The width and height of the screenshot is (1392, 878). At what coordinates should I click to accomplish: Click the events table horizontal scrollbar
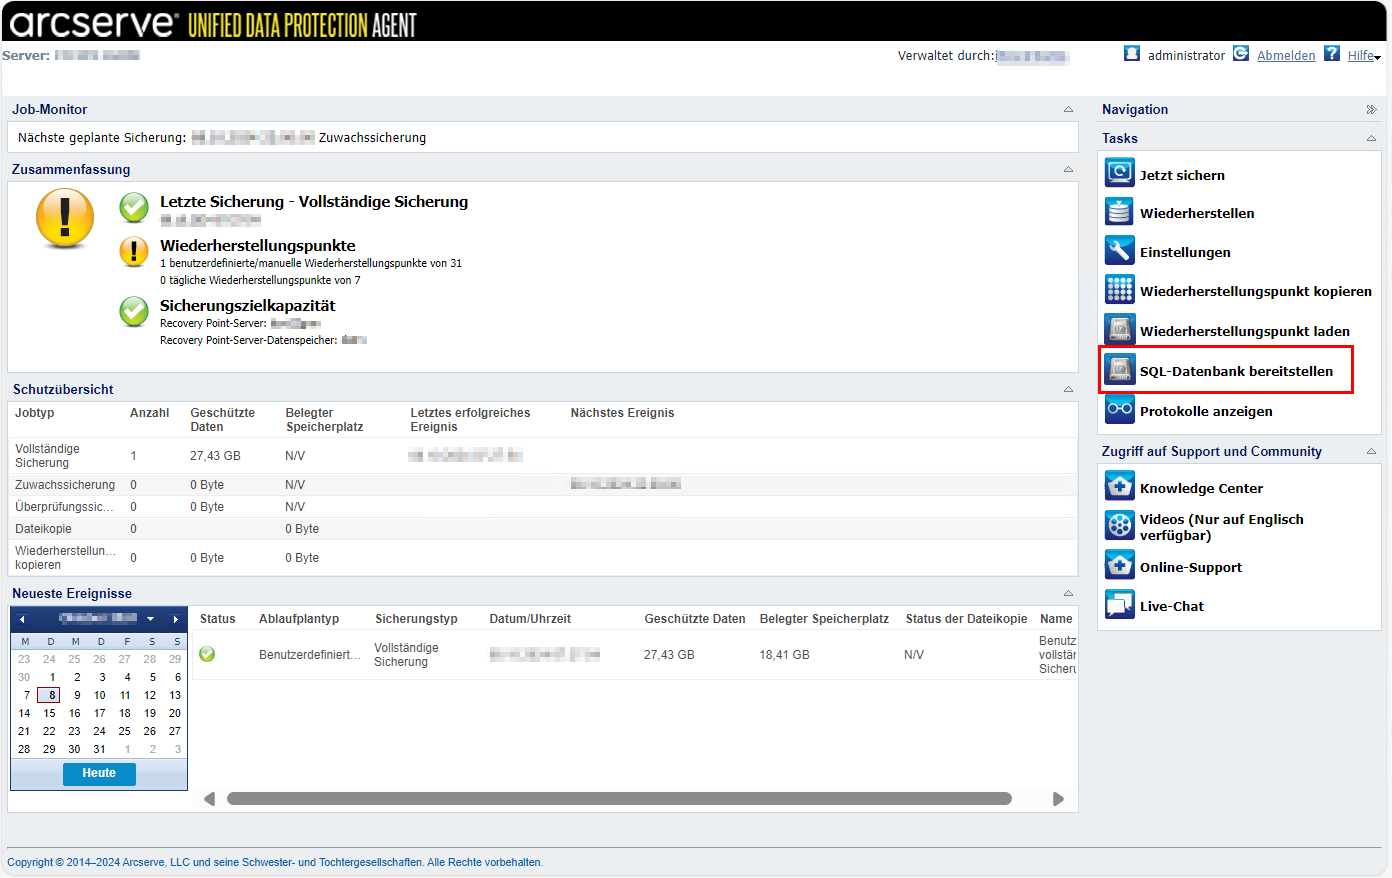[619, 799]
